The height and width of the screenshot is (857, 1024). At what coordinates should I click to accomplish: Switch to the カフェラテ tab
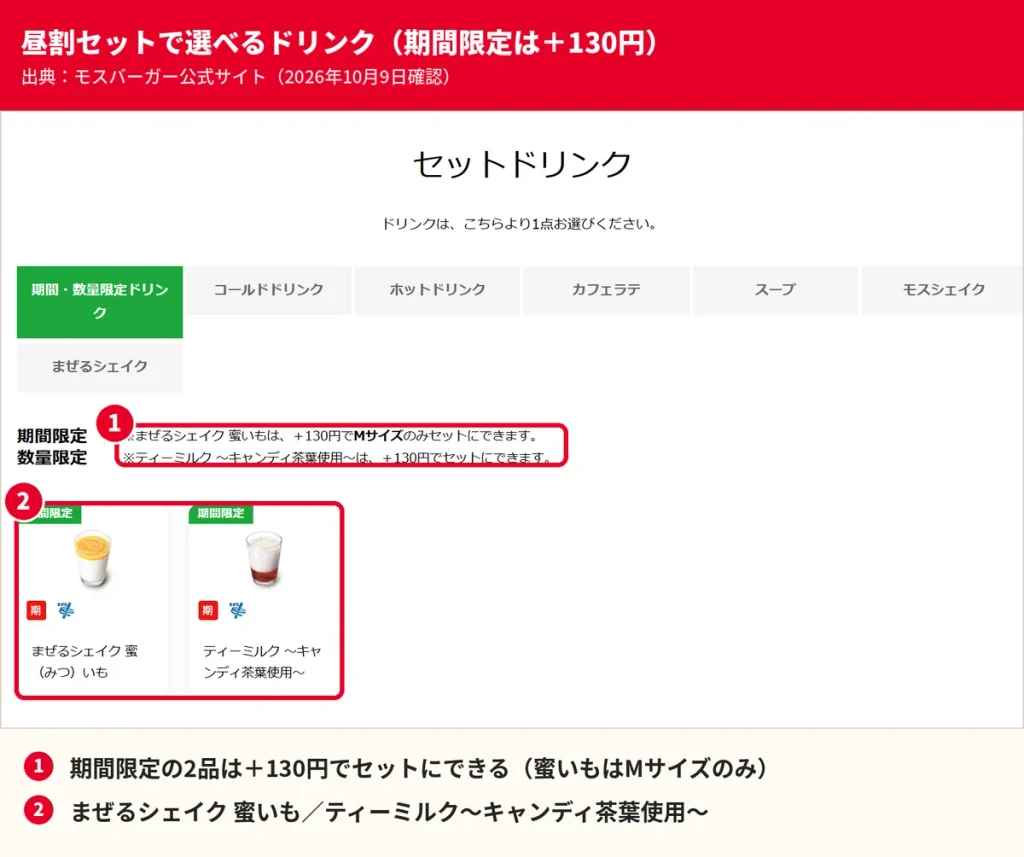pos(606,290)
